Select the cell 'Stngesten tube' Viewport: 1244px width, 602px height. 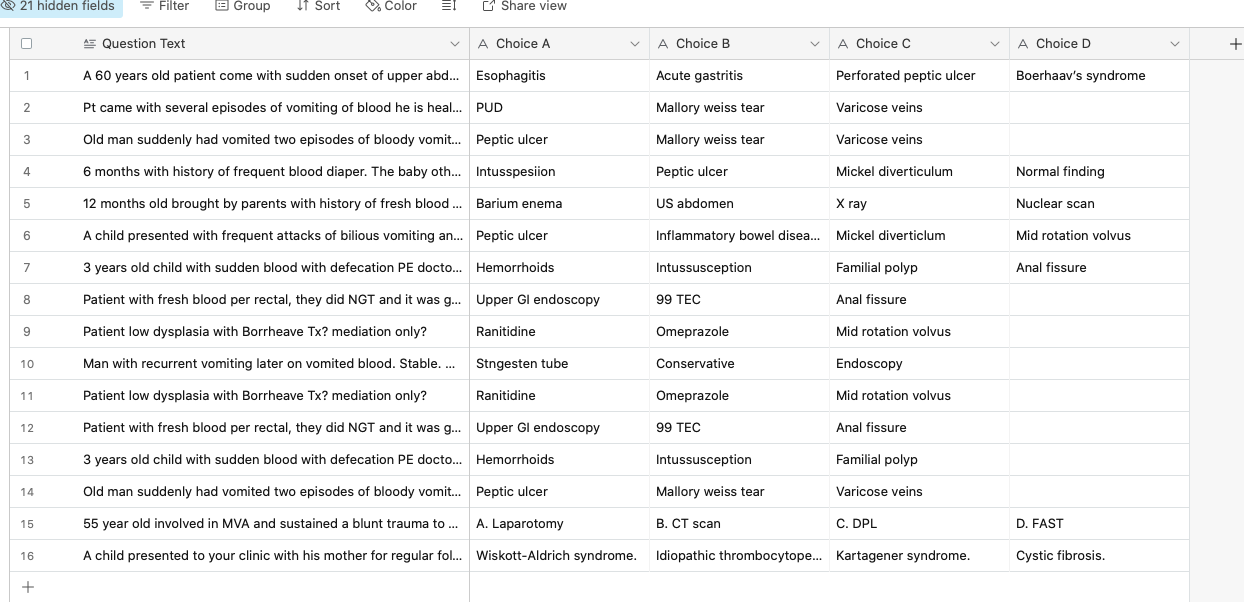pyautogui.click(x=559, y=364)
